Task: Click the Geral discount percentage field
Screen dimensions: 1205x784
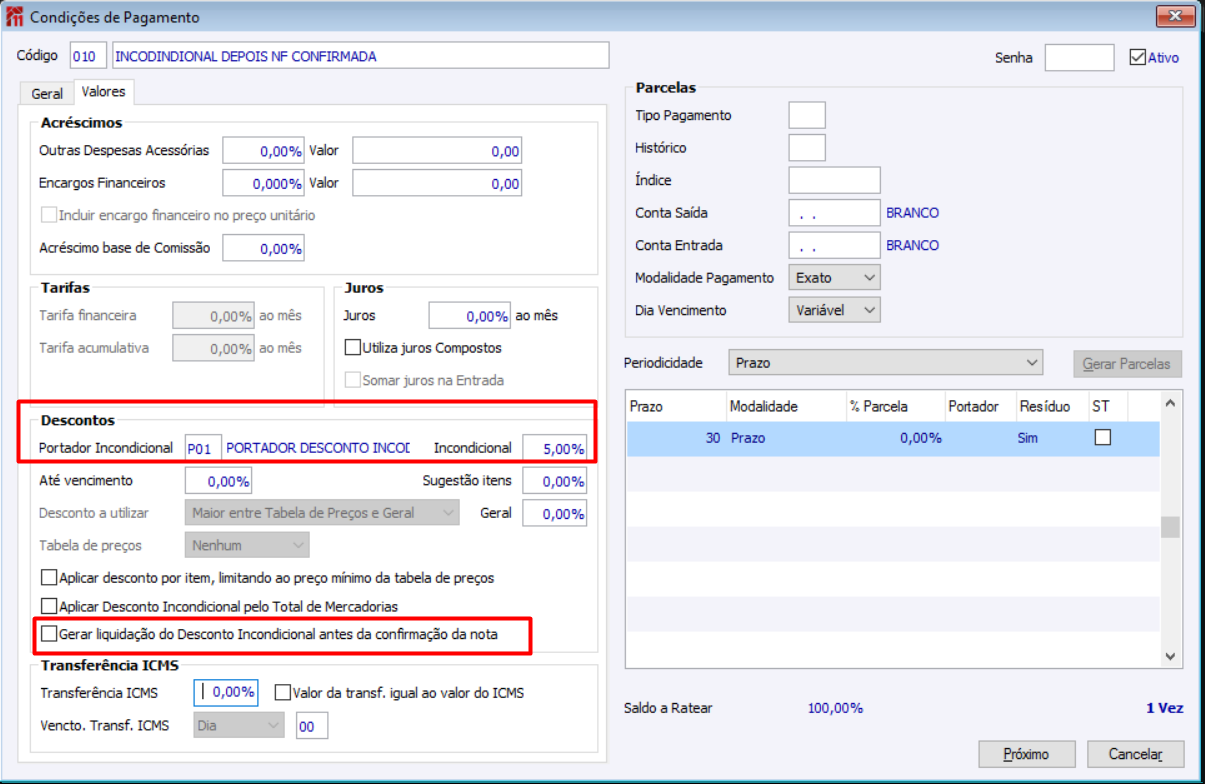Action: coord(555,513)
